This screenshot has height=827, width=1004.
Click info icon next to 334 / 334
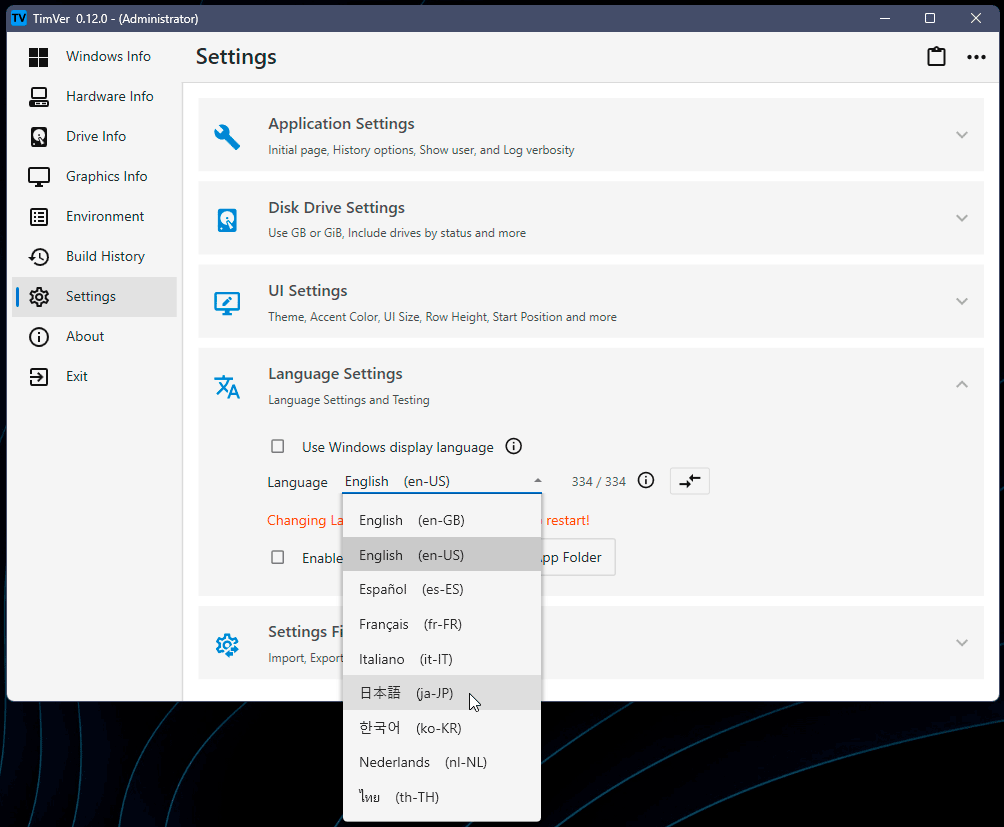coord(646,480)
